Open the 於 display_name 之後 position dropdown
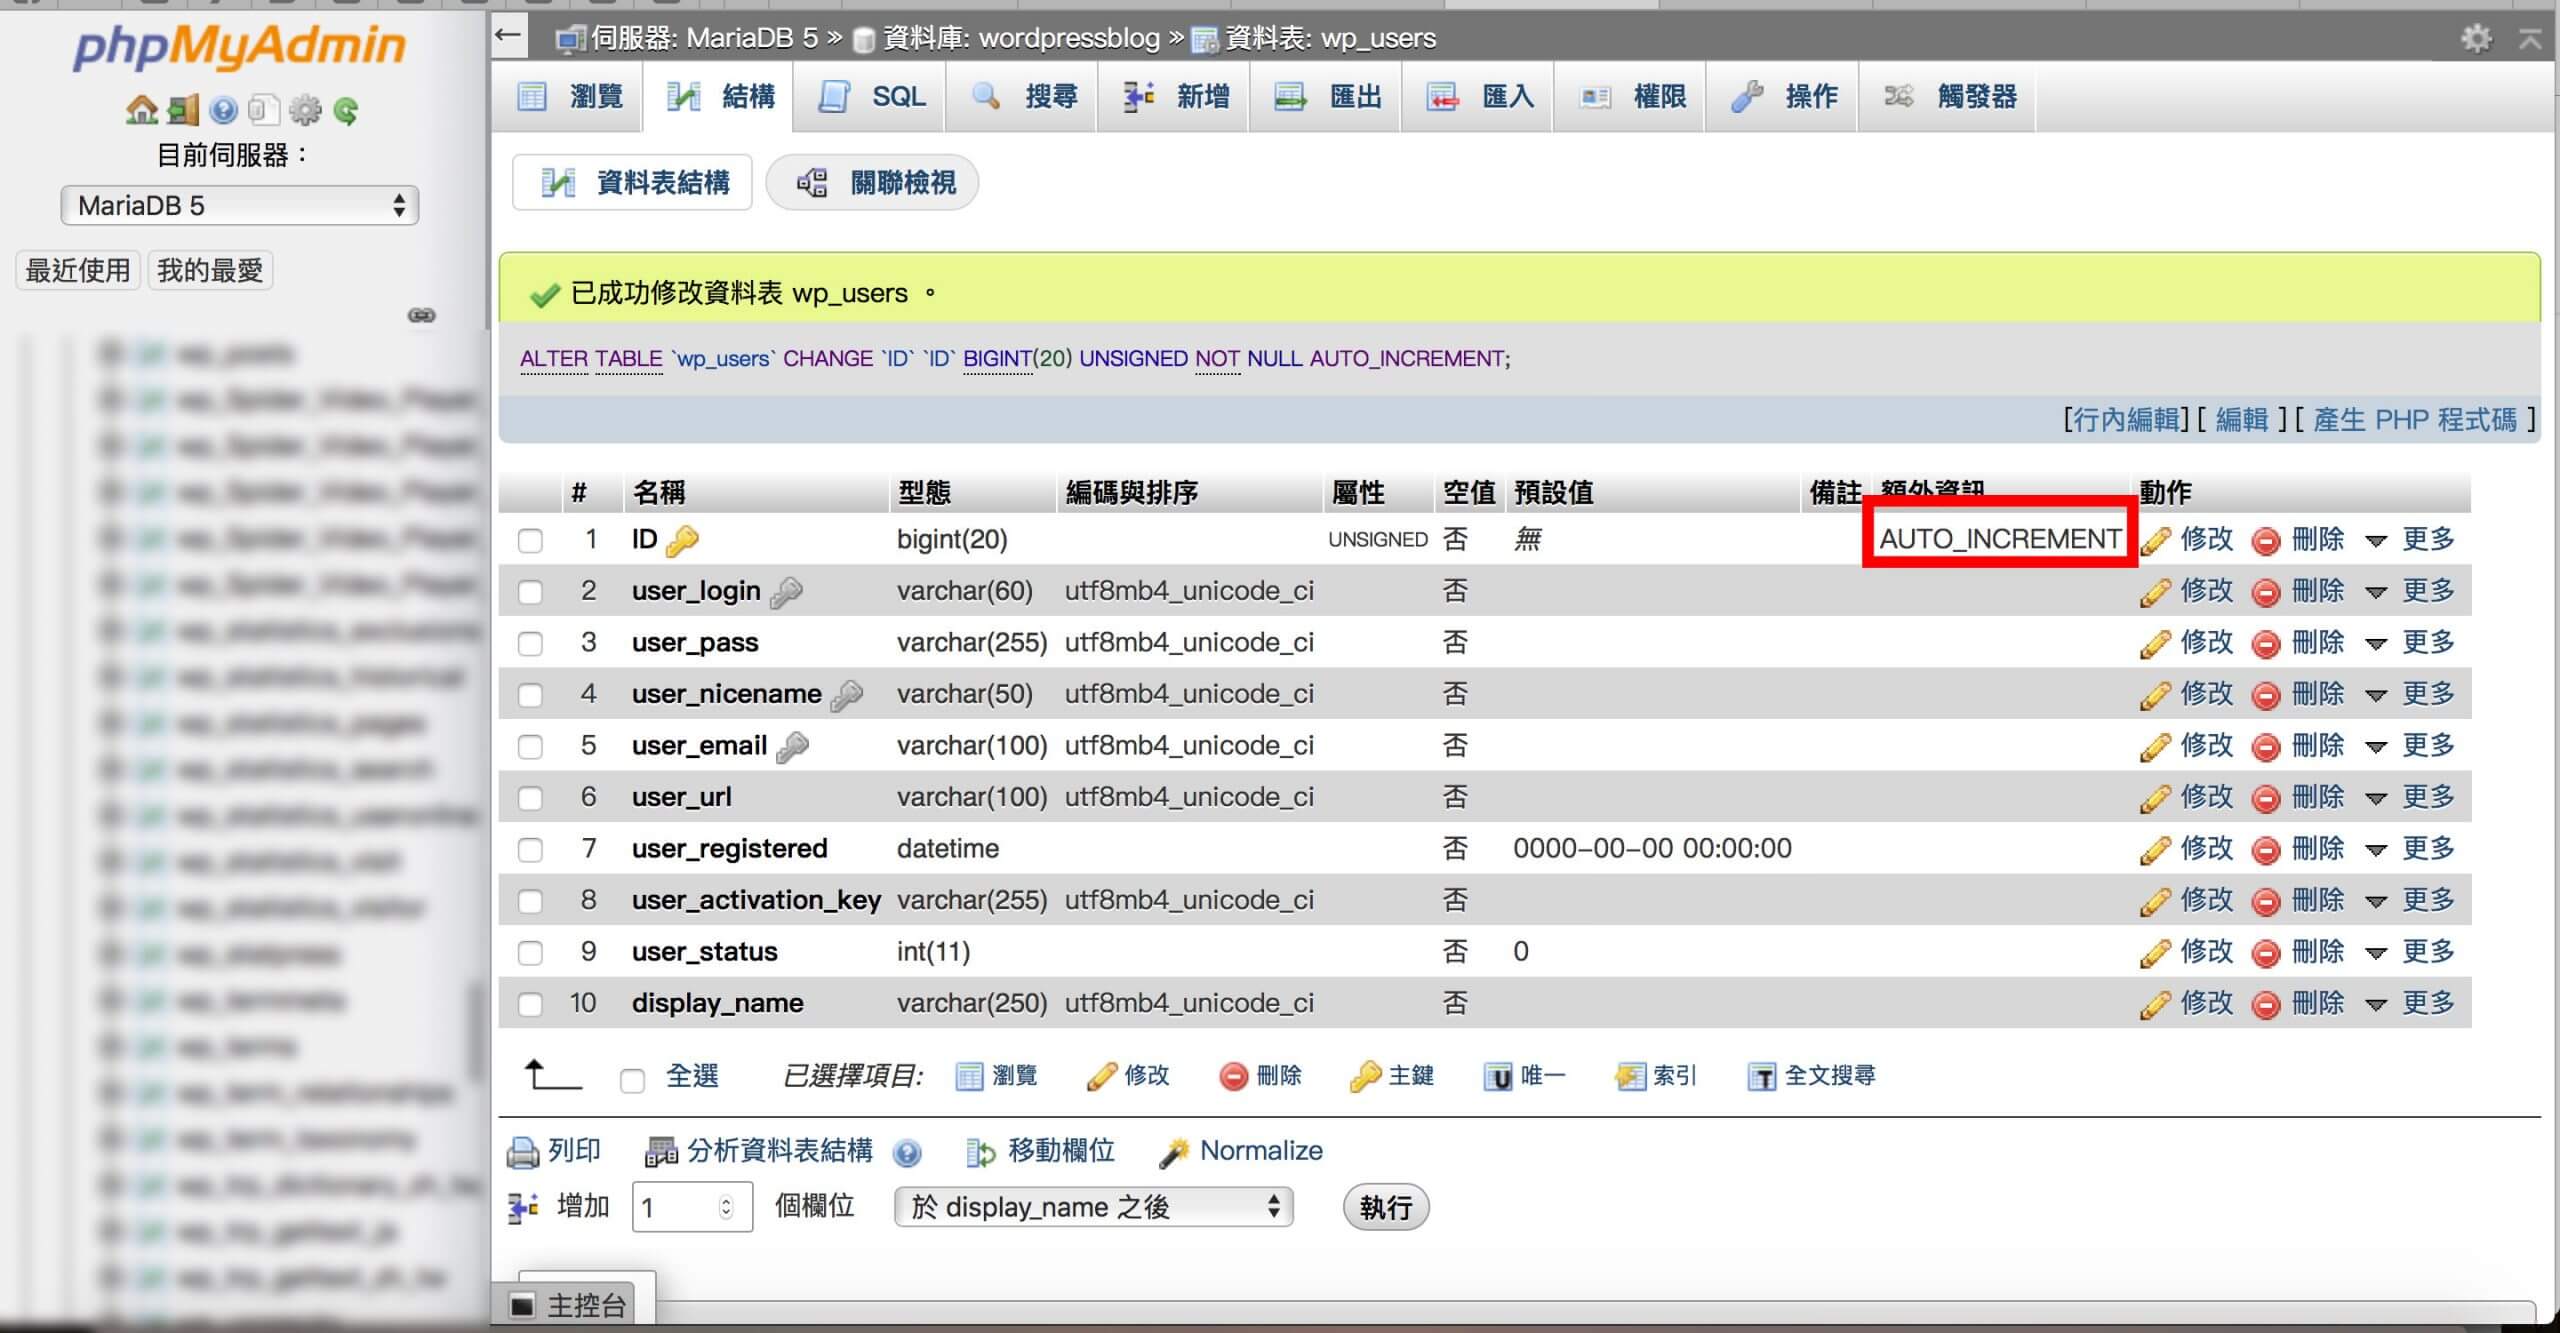 click(1094, 1207)
